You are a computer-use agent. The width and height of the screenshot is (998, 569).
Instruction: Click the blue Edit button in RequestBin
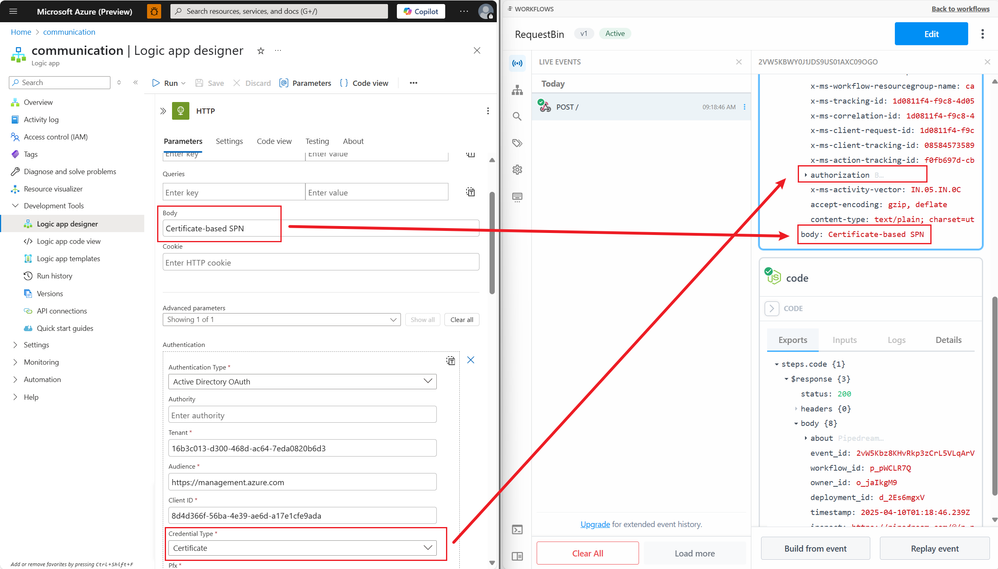click(x=931, y=34)
